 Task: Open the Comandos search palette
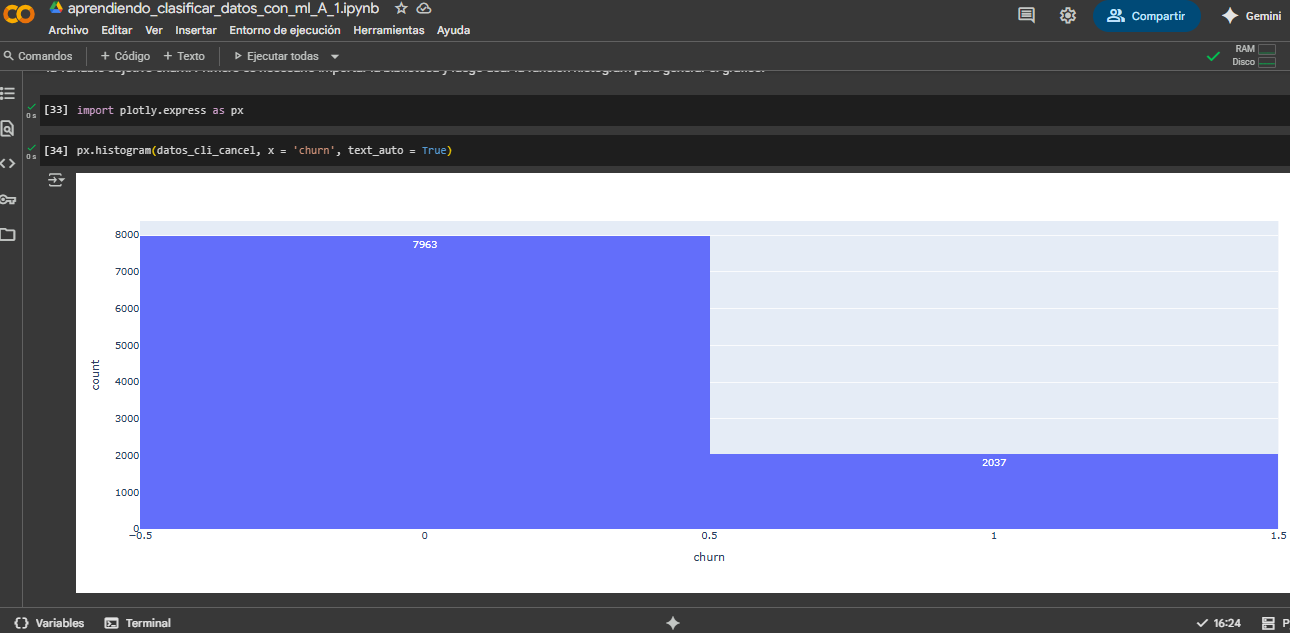pos(38,56)
